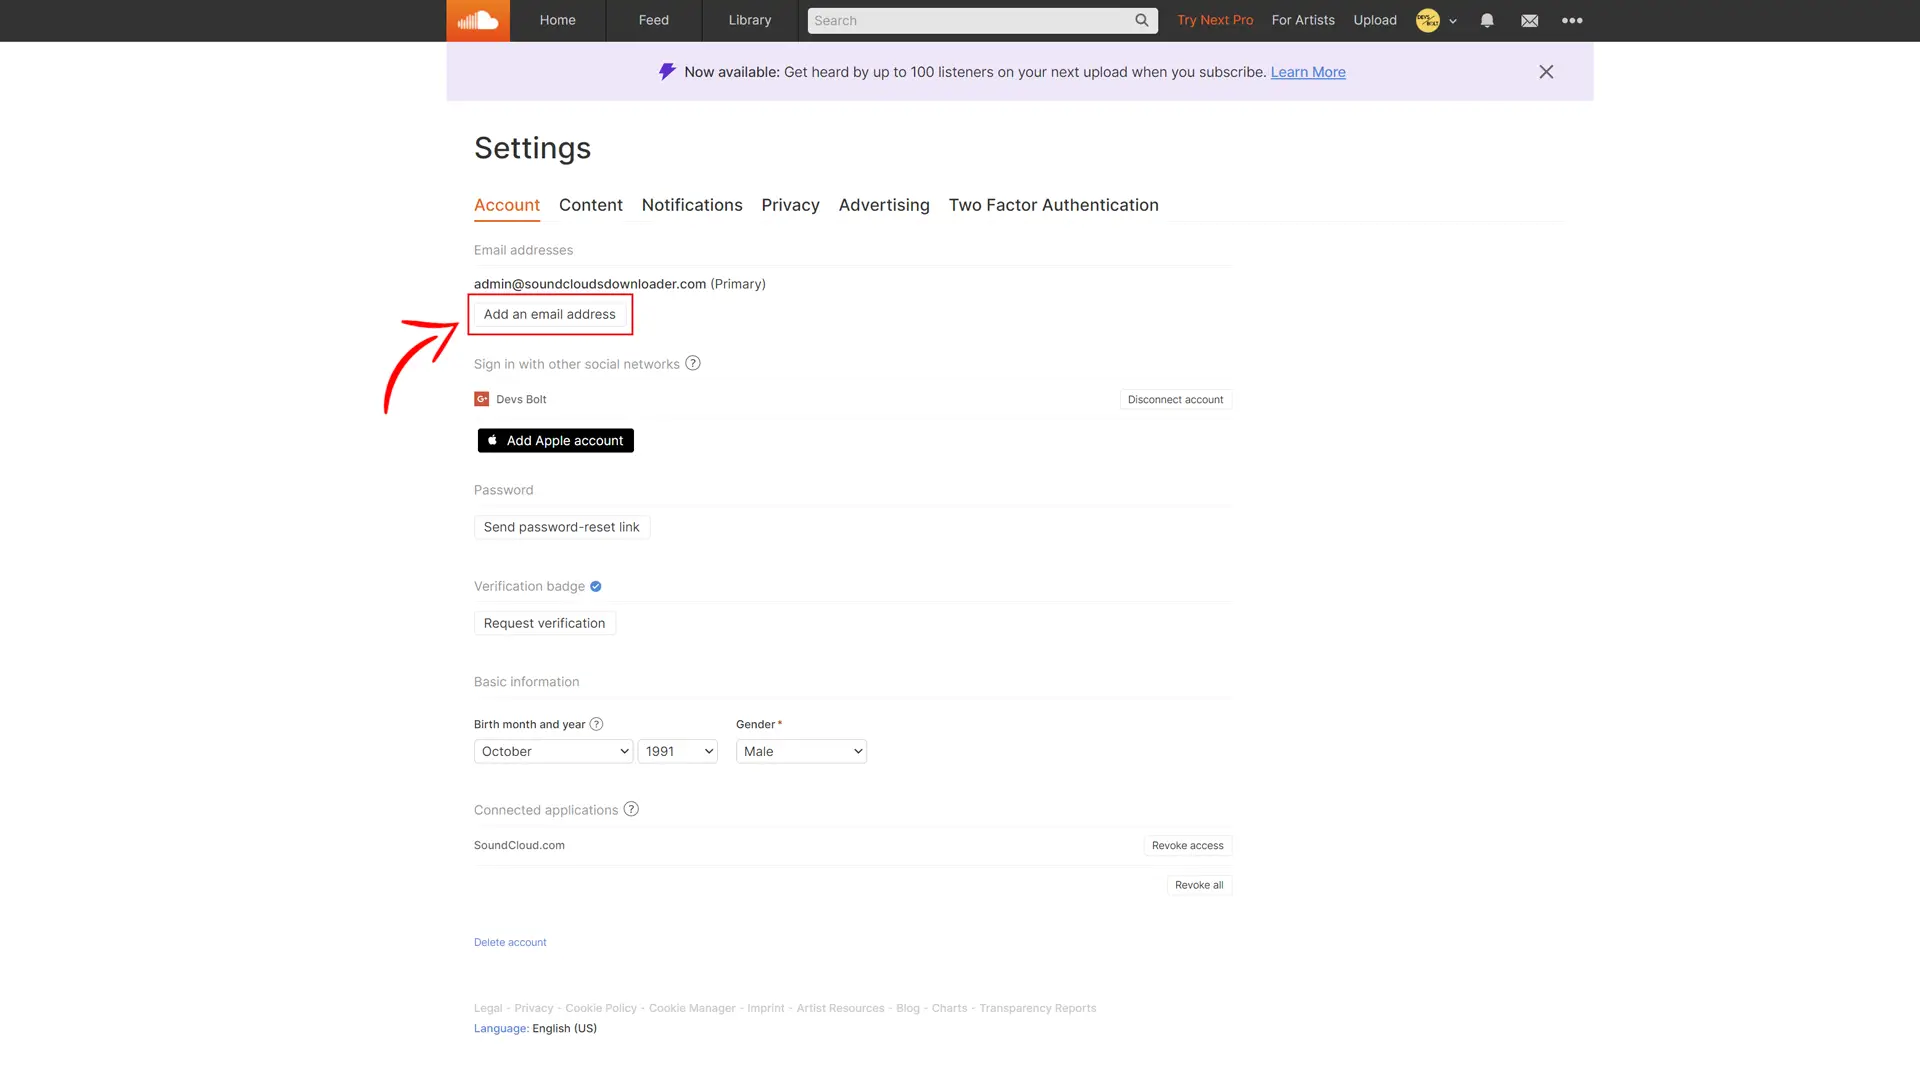This screenshot has width=1920, height=1080.
Task: Click the user profile avatar icon
Action: click(x=1428, y=21)
